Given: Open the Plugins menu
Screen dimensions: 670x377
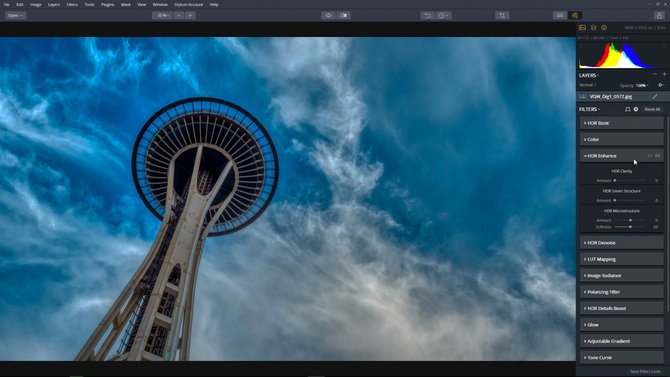Looking at the screenshot, I should coord(107,4).
